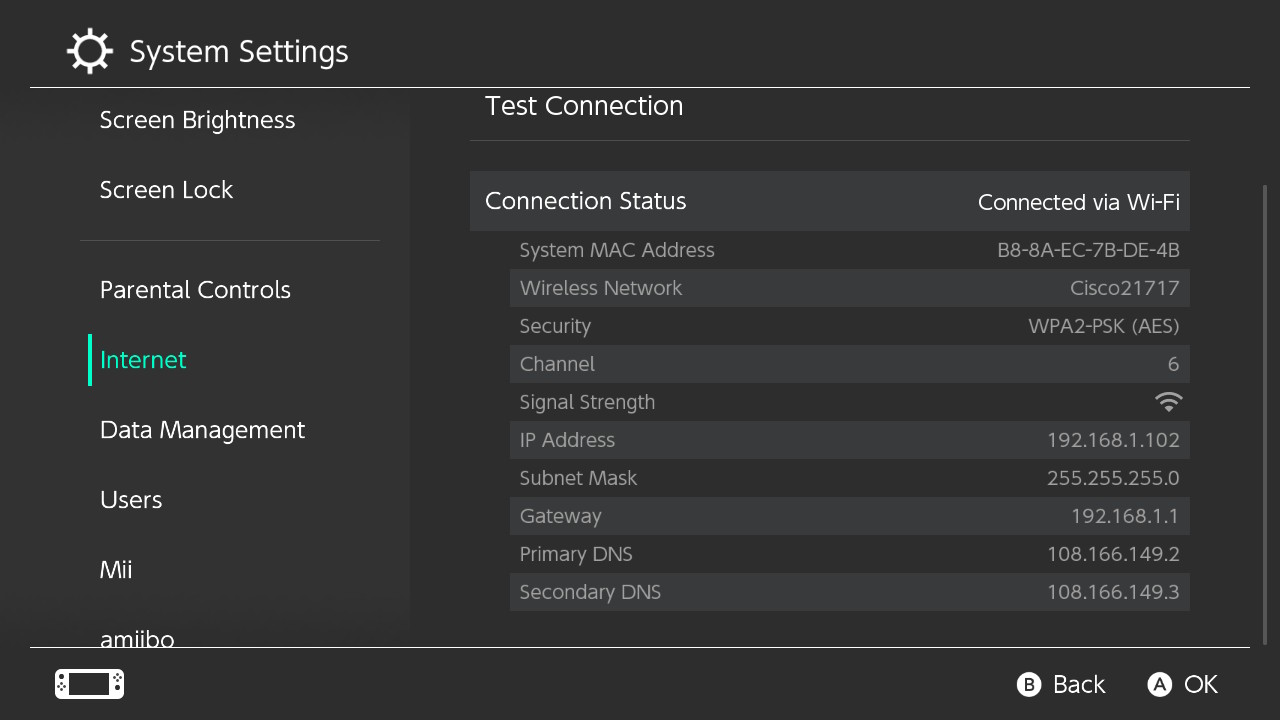Select Screen Lock in sidebar

[166, 190]
